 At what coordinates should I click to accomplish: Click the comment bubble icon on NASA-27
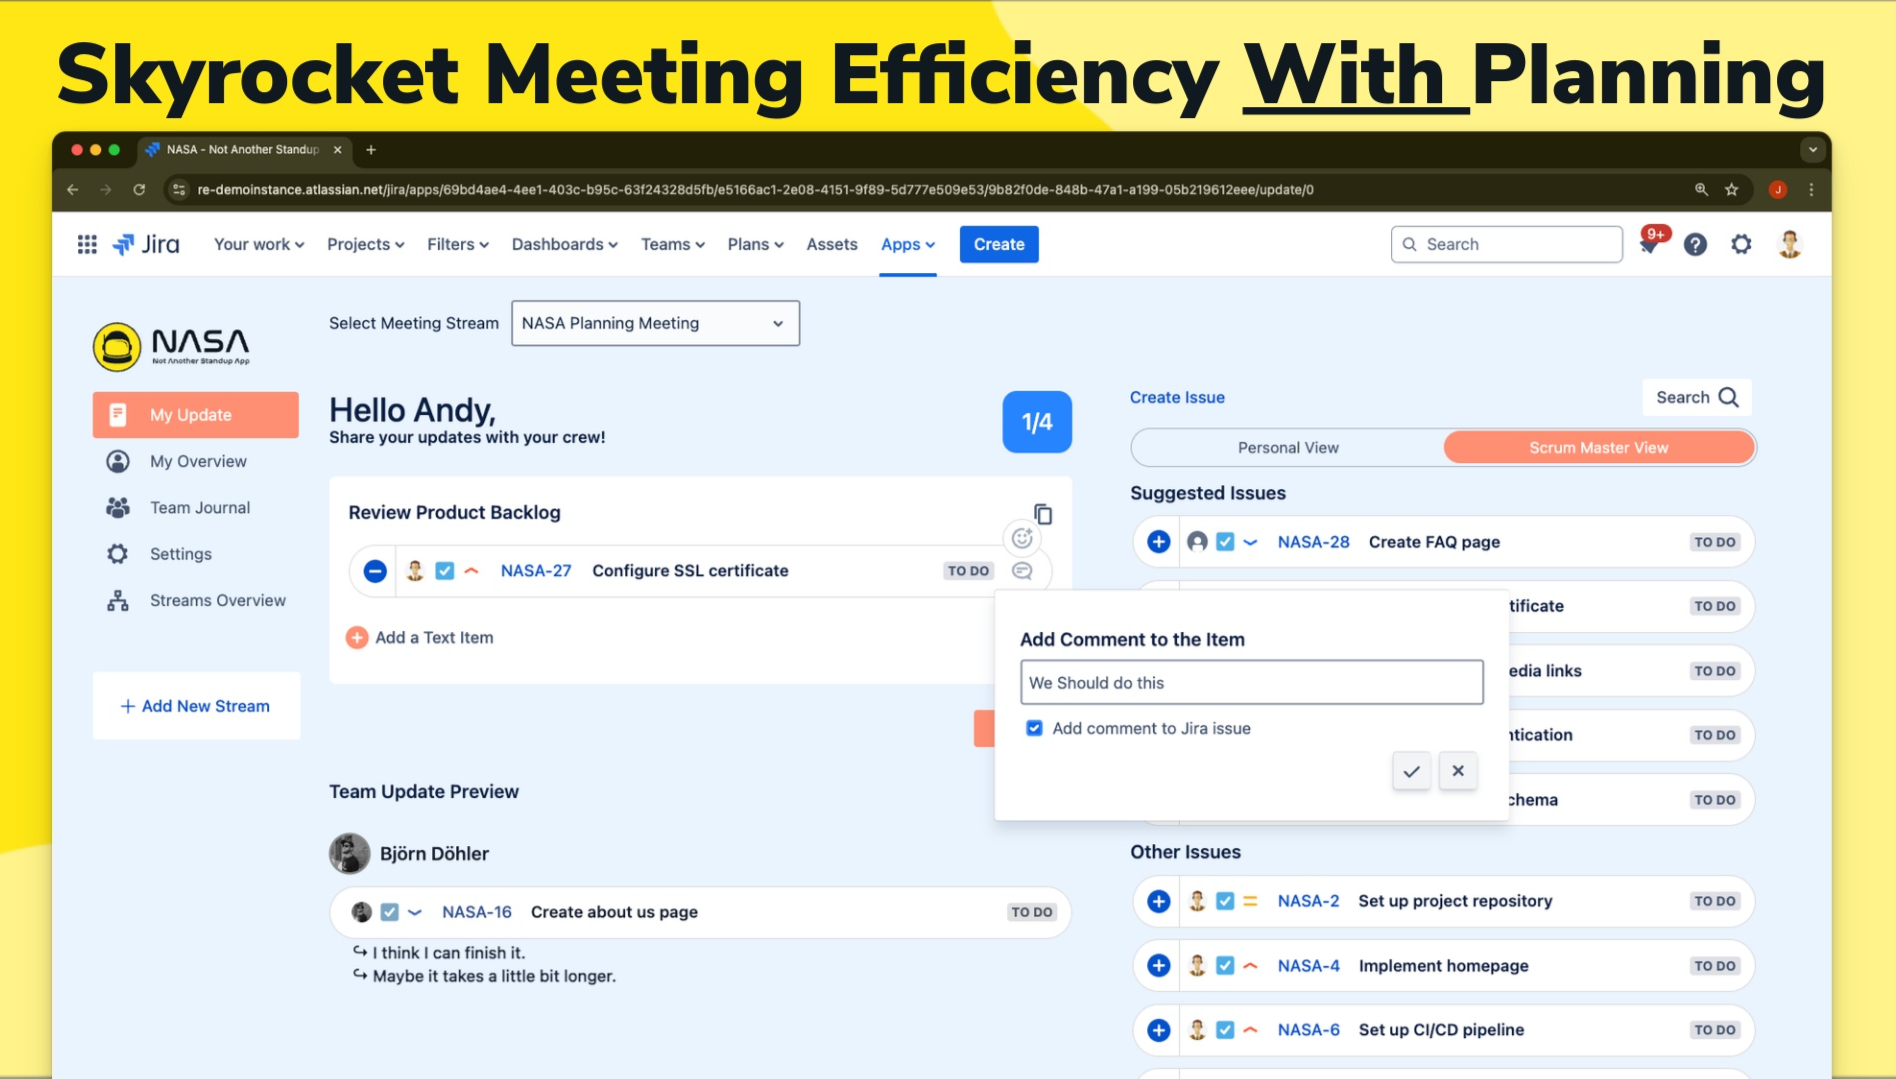coord(1022,571)
